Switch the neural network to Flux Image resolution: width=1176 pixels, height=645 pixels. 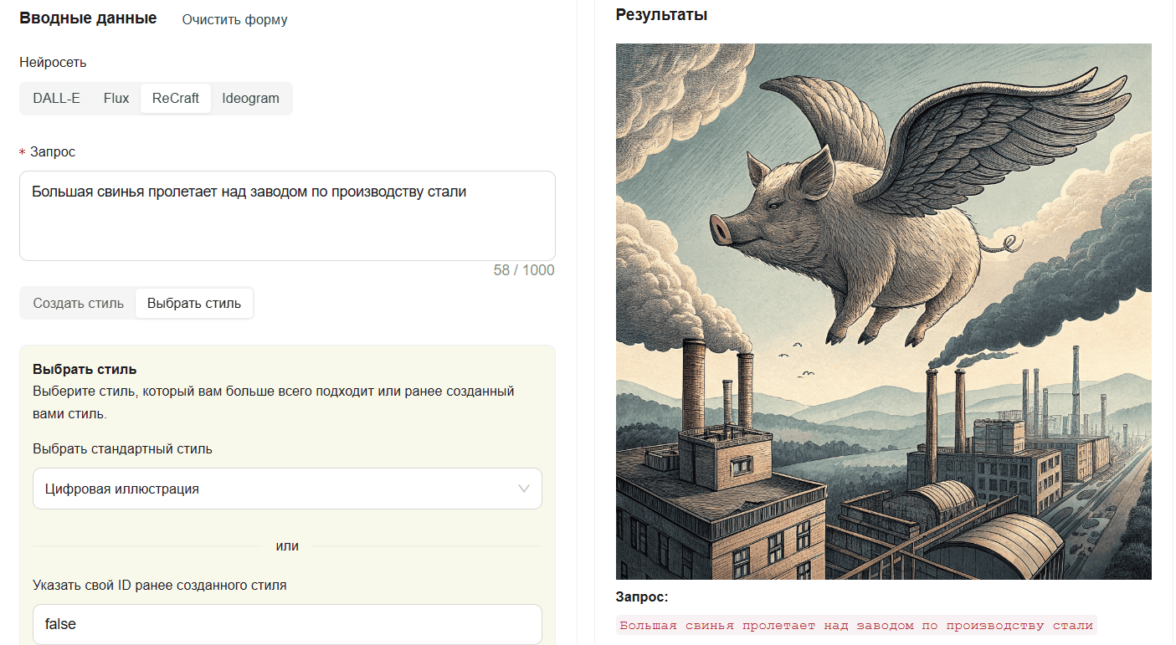[116, 98]
